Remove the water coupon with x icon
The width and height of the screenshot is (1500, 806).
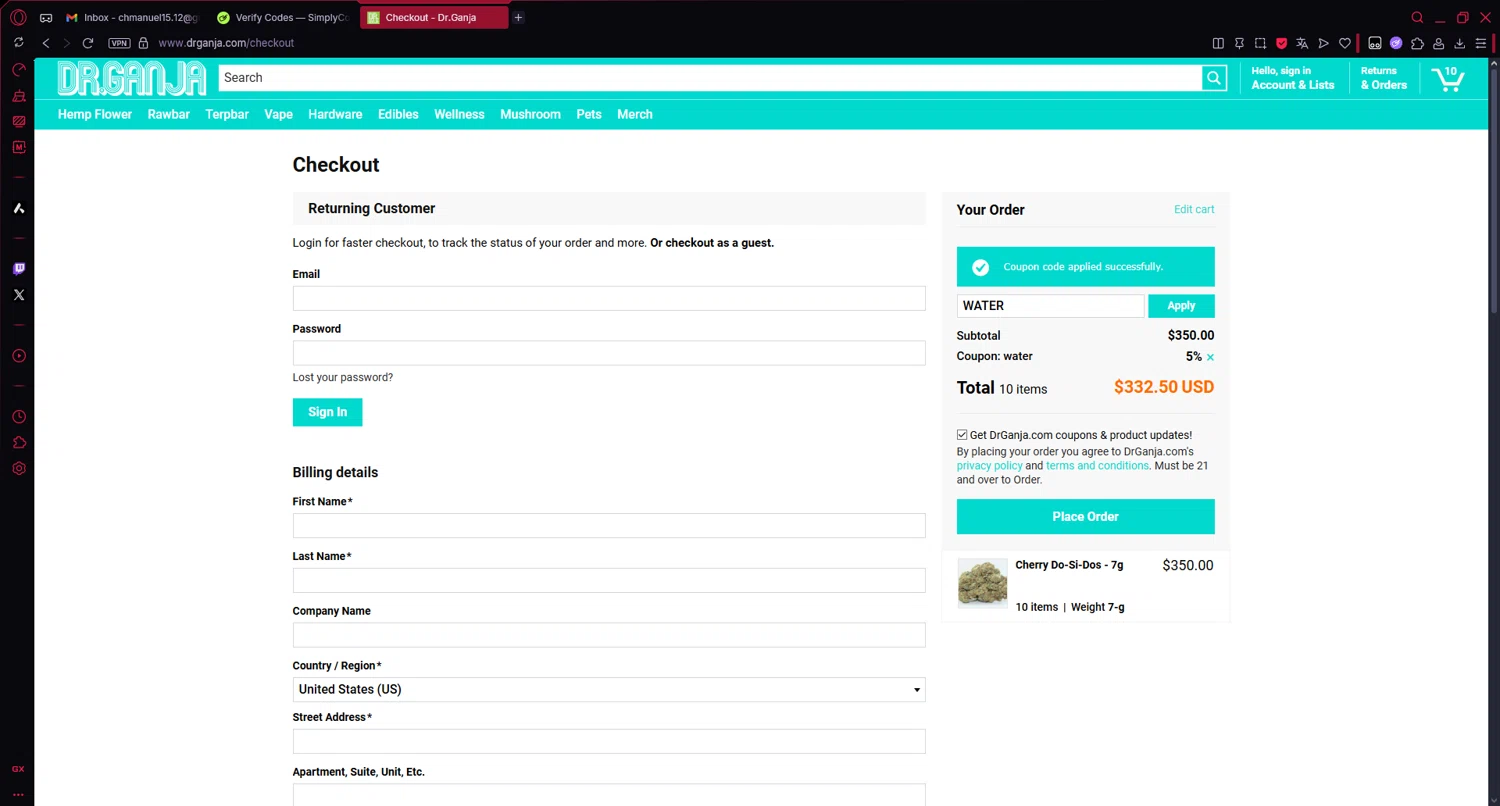[x=1210, y=357]
